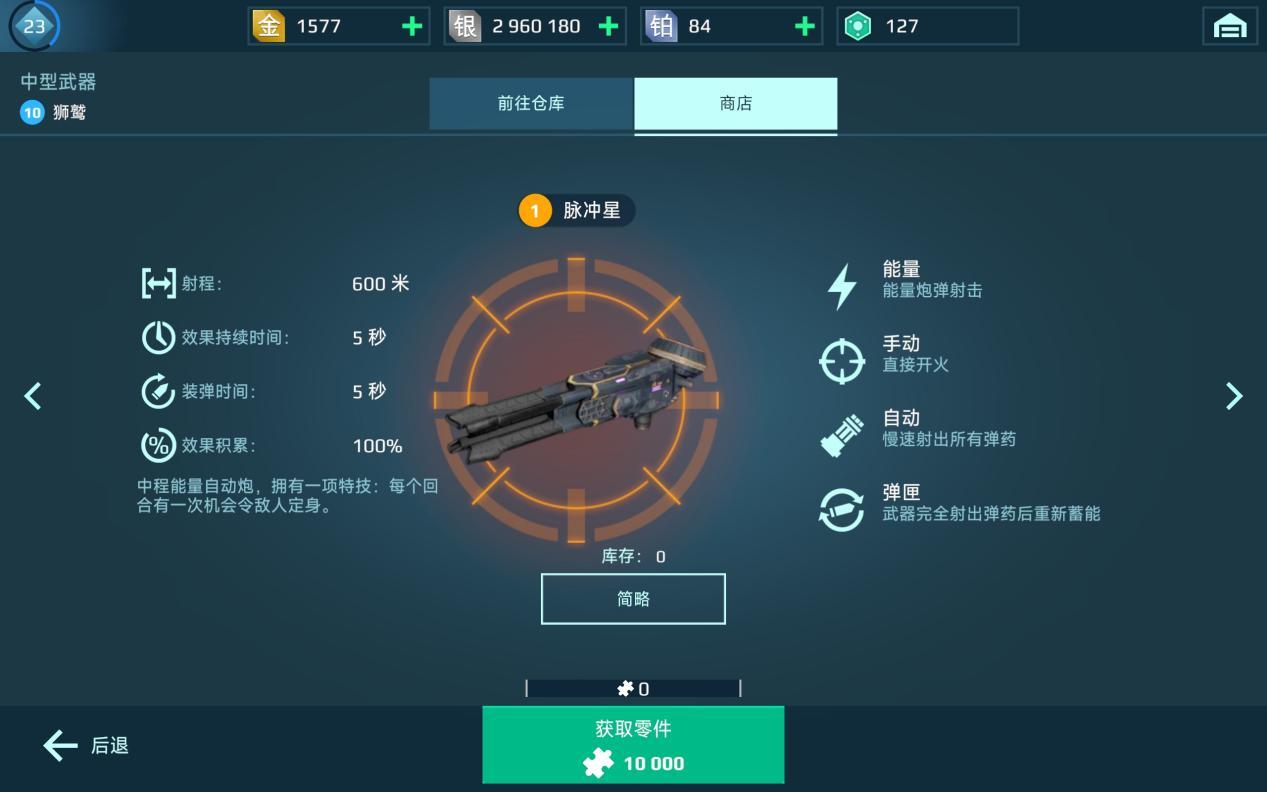
Task: Open the hangar home icon
Action: pos(1230,26)
